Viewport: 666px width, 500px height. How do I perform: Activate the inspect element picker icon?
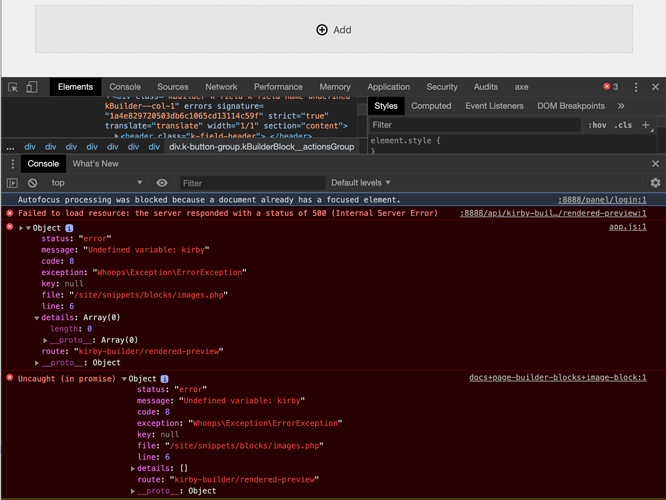[13, 87]
